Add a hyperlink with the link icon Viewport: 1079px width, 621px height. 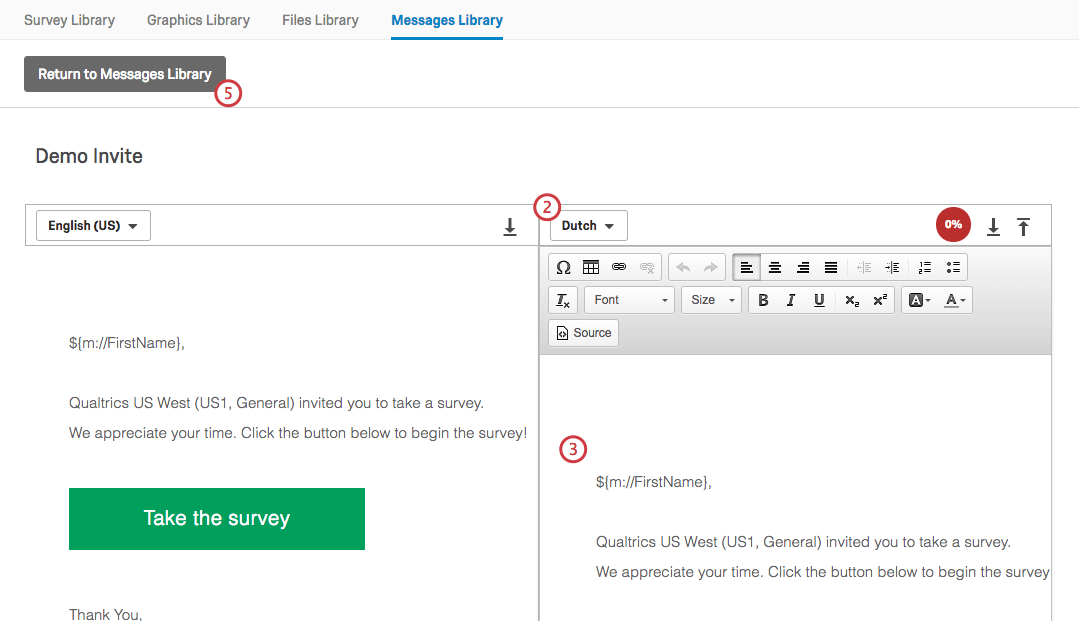618,267
